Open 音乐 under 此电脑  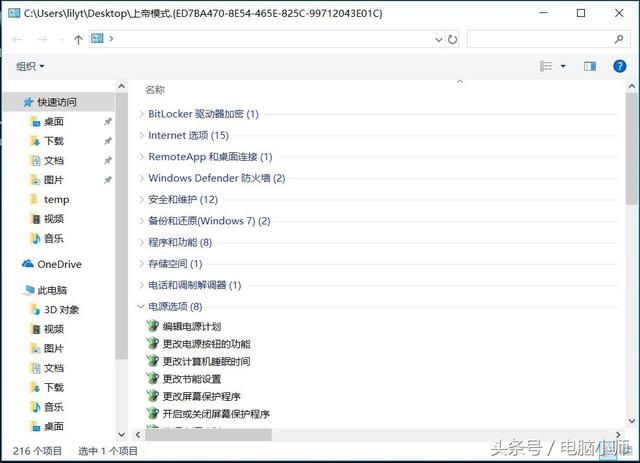coord(53,407)
